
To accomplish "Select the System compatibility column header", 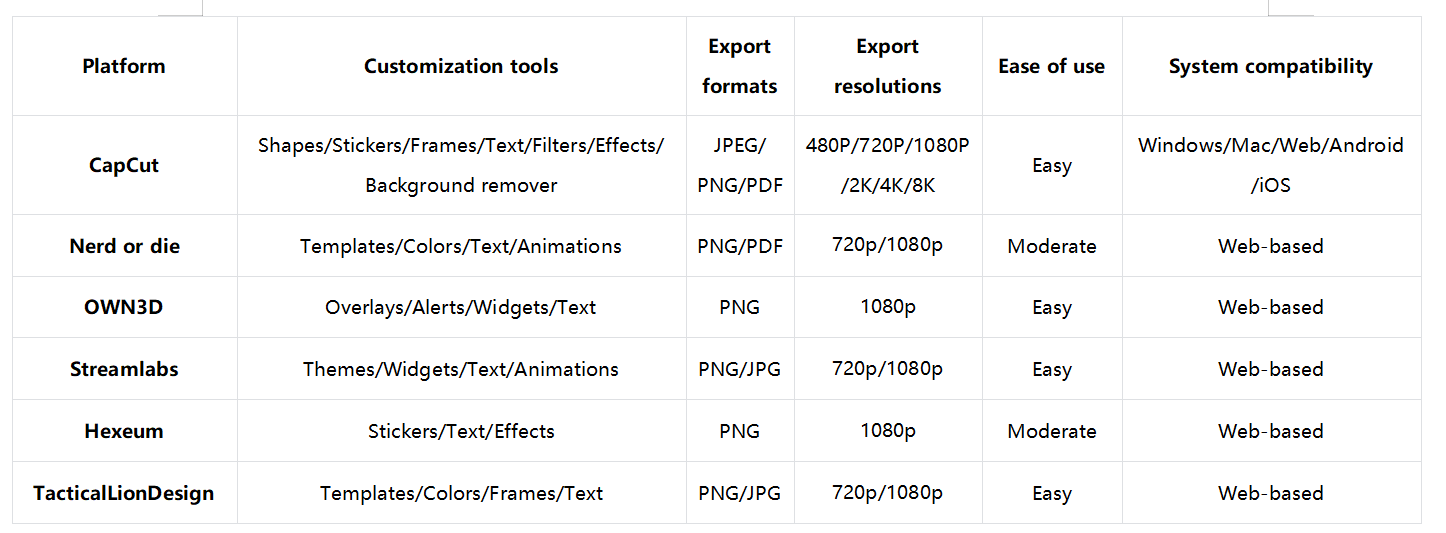I will click(x=1270, y=67).
